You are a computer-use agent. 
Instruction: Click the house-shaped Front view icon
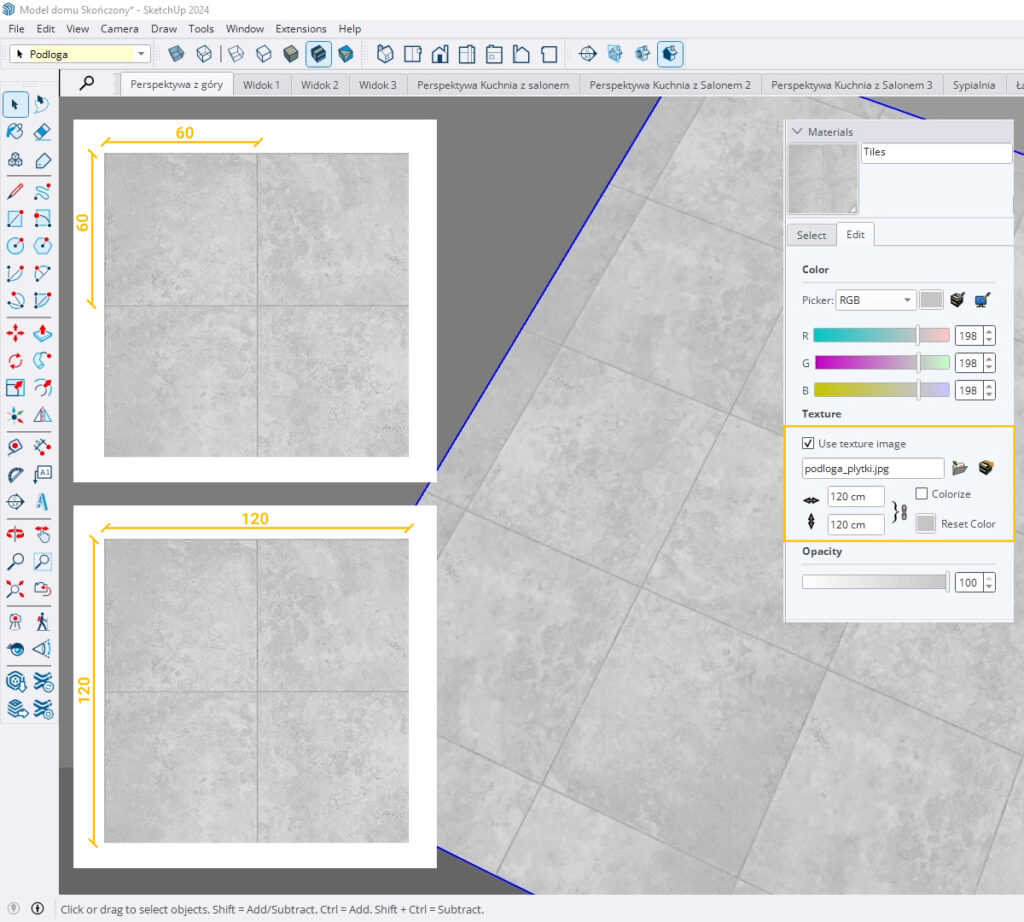tap(439, 54)
